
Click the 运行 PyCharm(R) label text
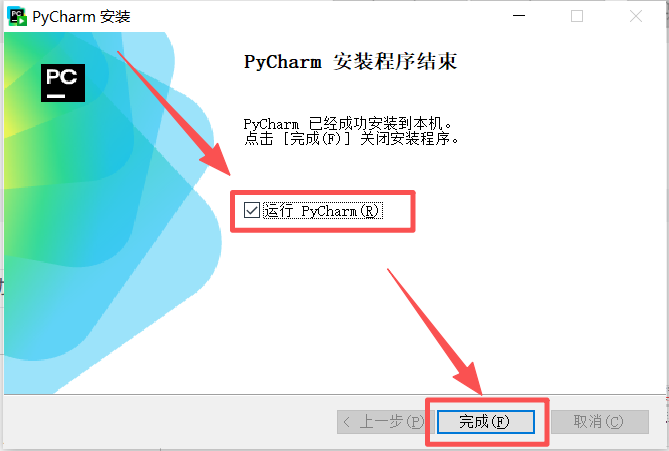(x=323, y=211)
